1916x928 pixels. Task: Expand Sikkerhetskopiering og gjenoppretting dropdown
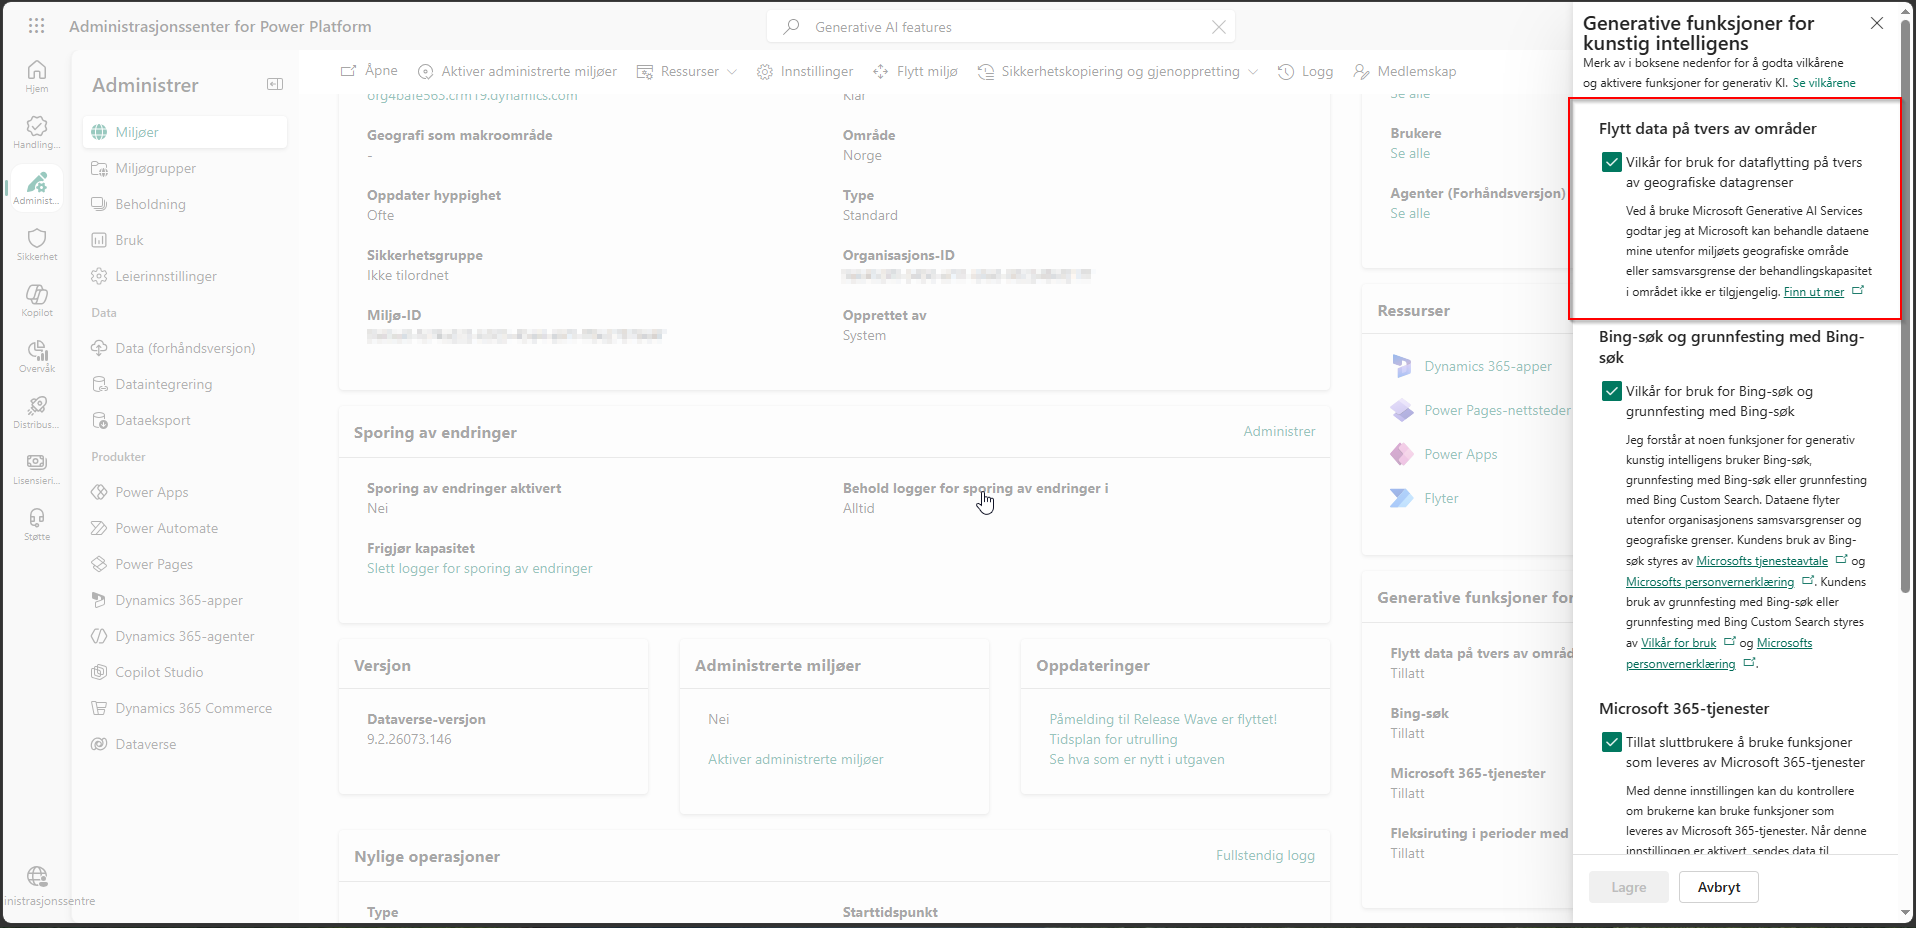(x=1117, y=71)
